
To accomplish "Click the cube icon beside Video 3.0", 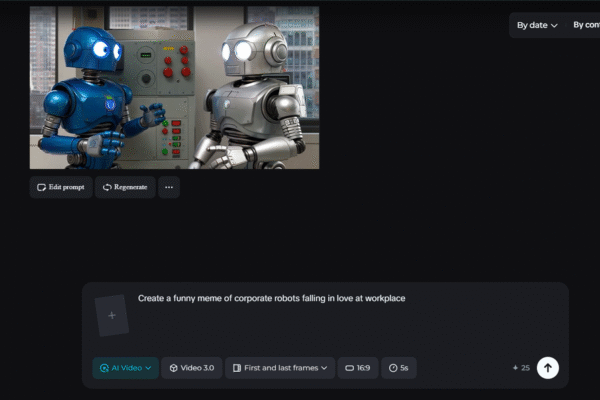I will pyautogui.click(x=172, y=368).
